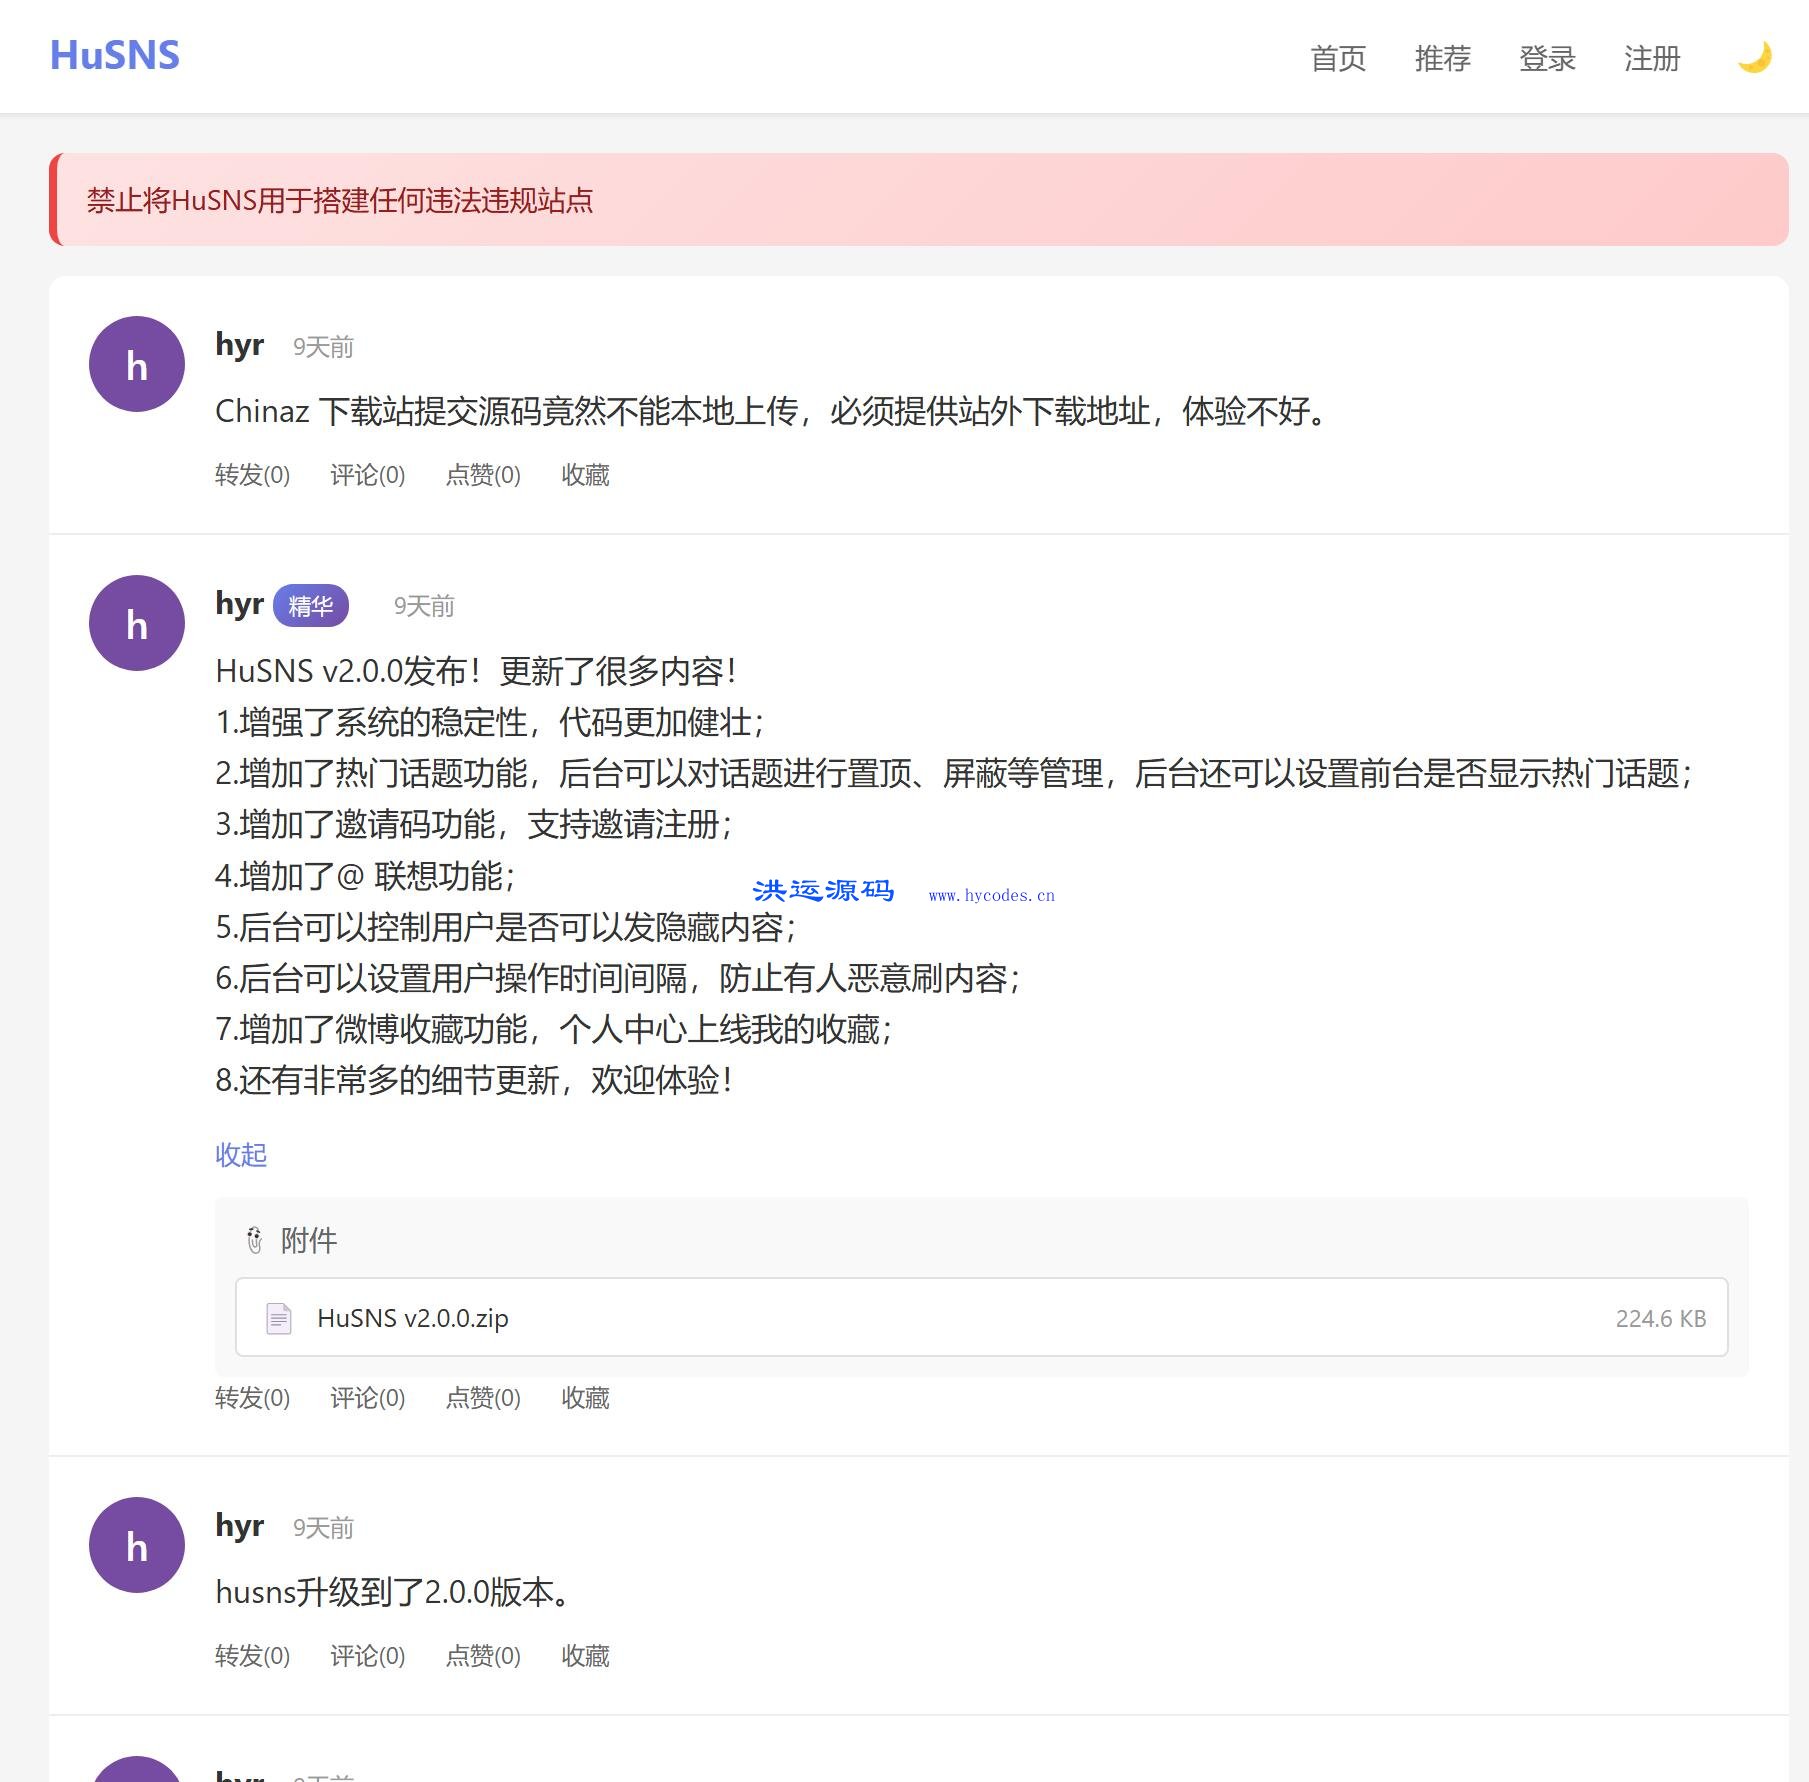1809x1782 pixels.
Task: Switch to the 推荐 tab
Action: tap(1442, 60)
